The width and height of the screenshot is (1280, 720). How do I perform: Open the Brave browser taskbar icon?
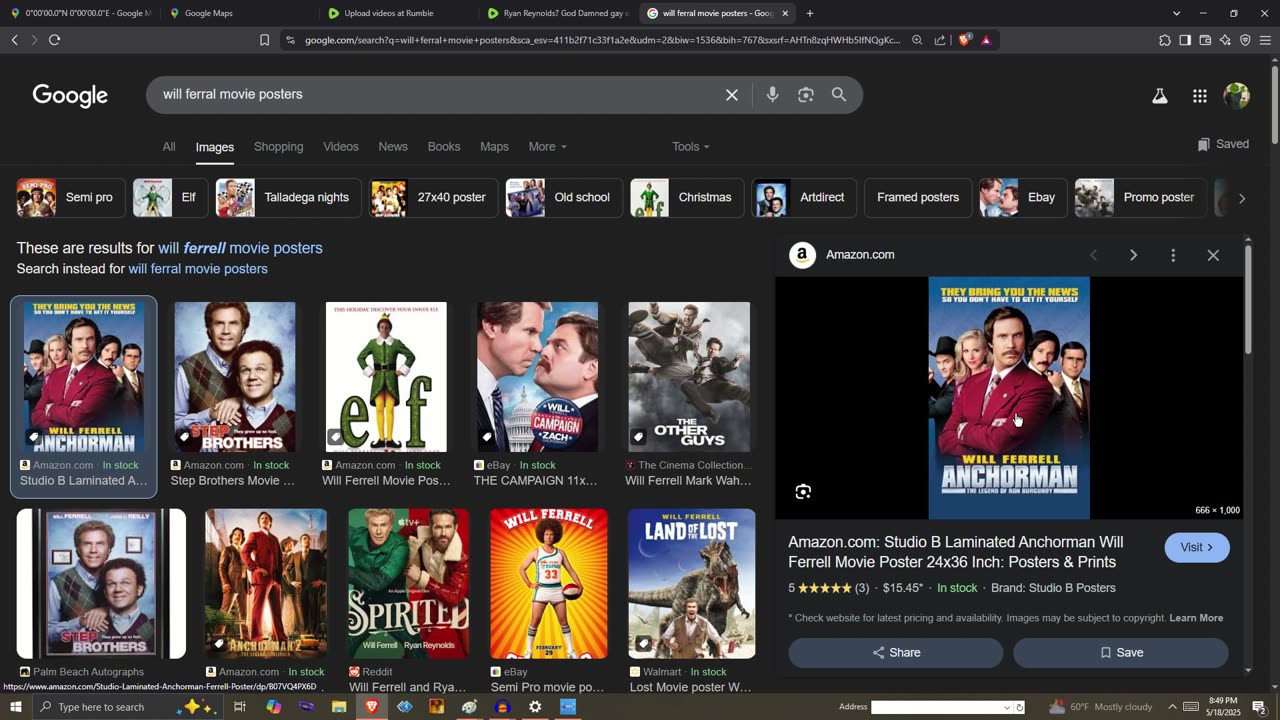372,707
